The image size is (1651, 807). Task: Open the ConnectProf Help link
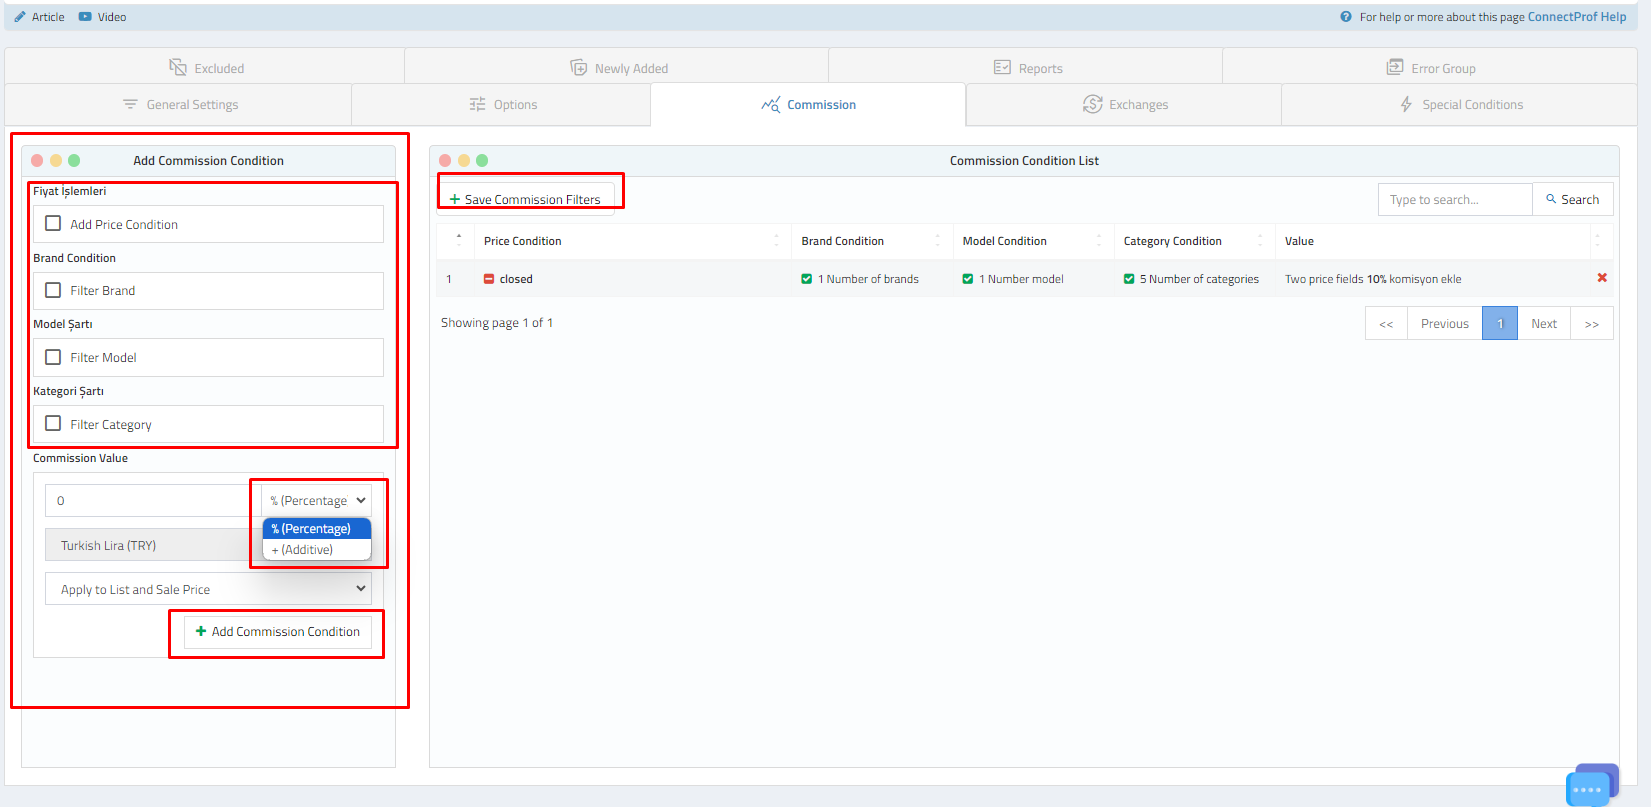click(x=1576, y=17)
